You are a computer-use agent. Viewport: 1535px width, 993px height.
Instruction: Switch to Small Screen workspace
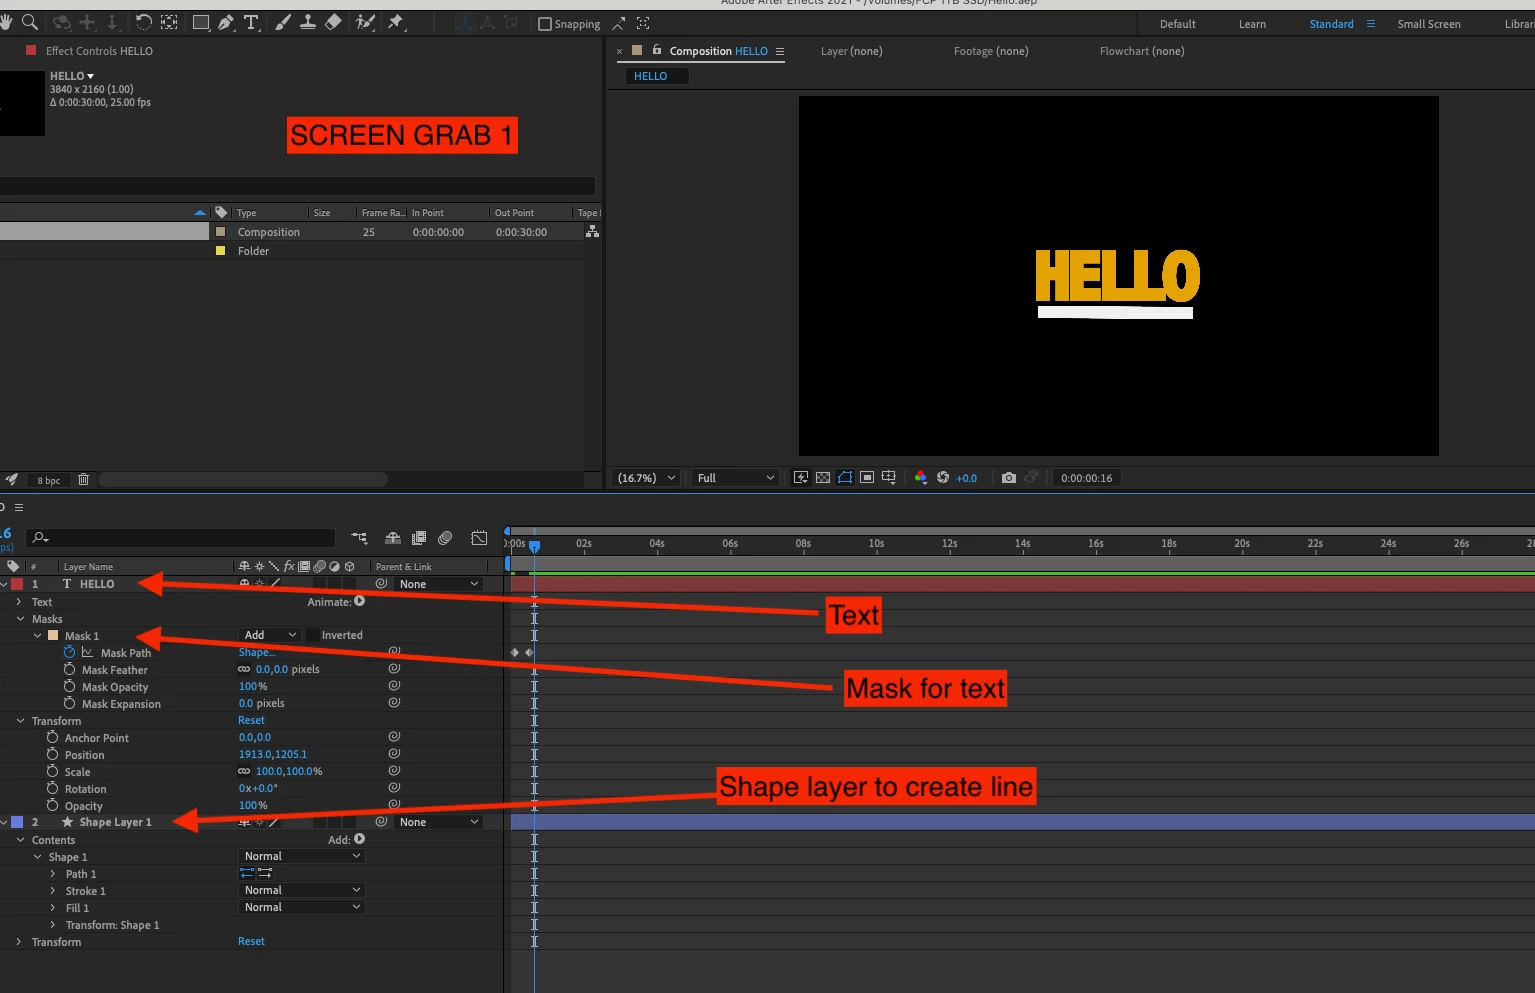(x=1428, y=24)
